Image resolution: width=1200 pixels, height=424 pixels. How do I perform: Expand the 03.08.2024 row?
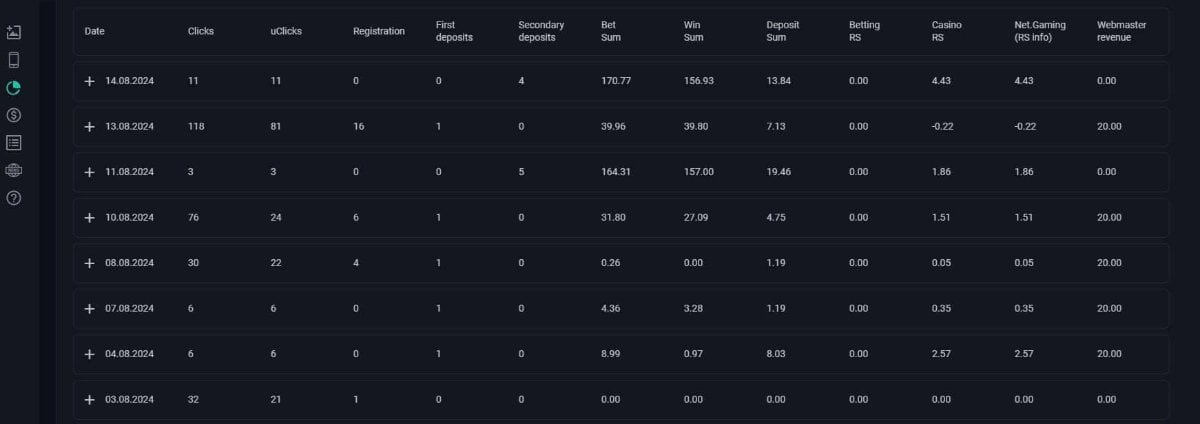click(90, 400)
